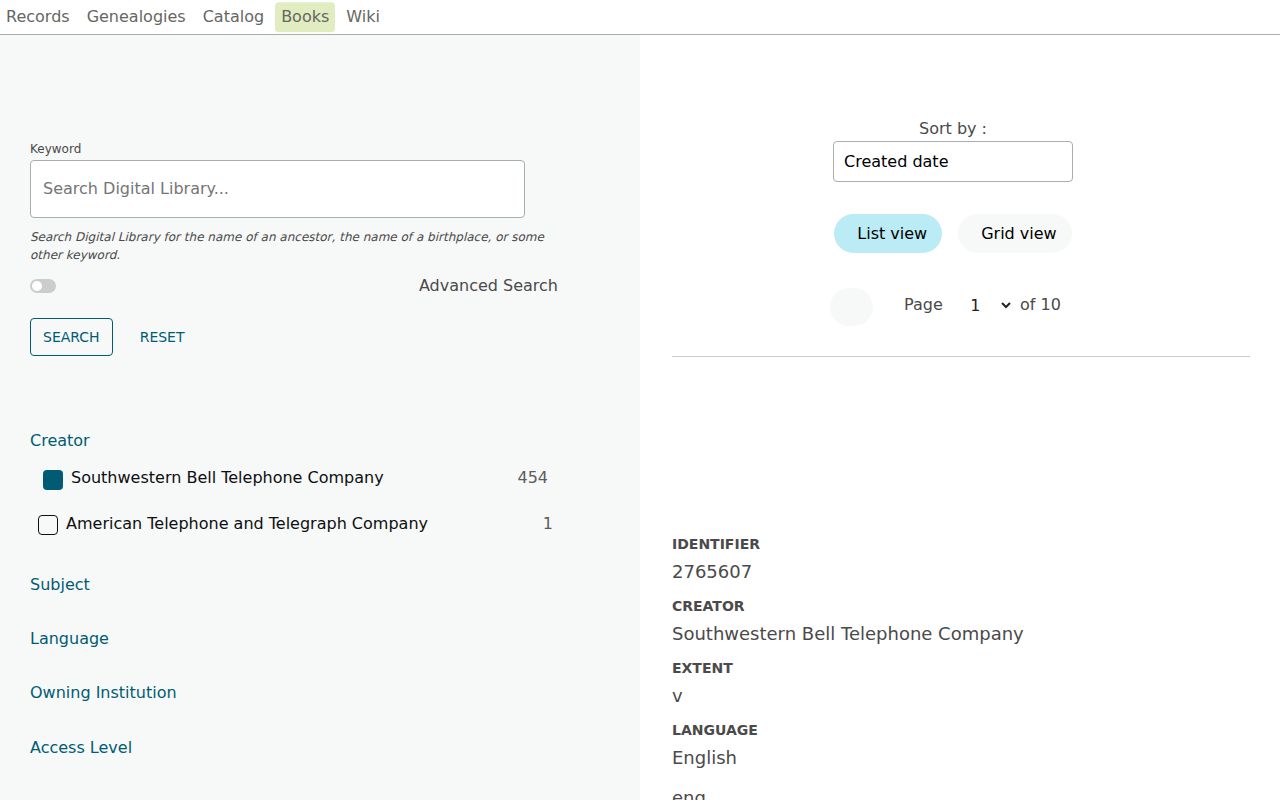
Task: Focus the Search Digital Library keyword field
Action: 277,189
